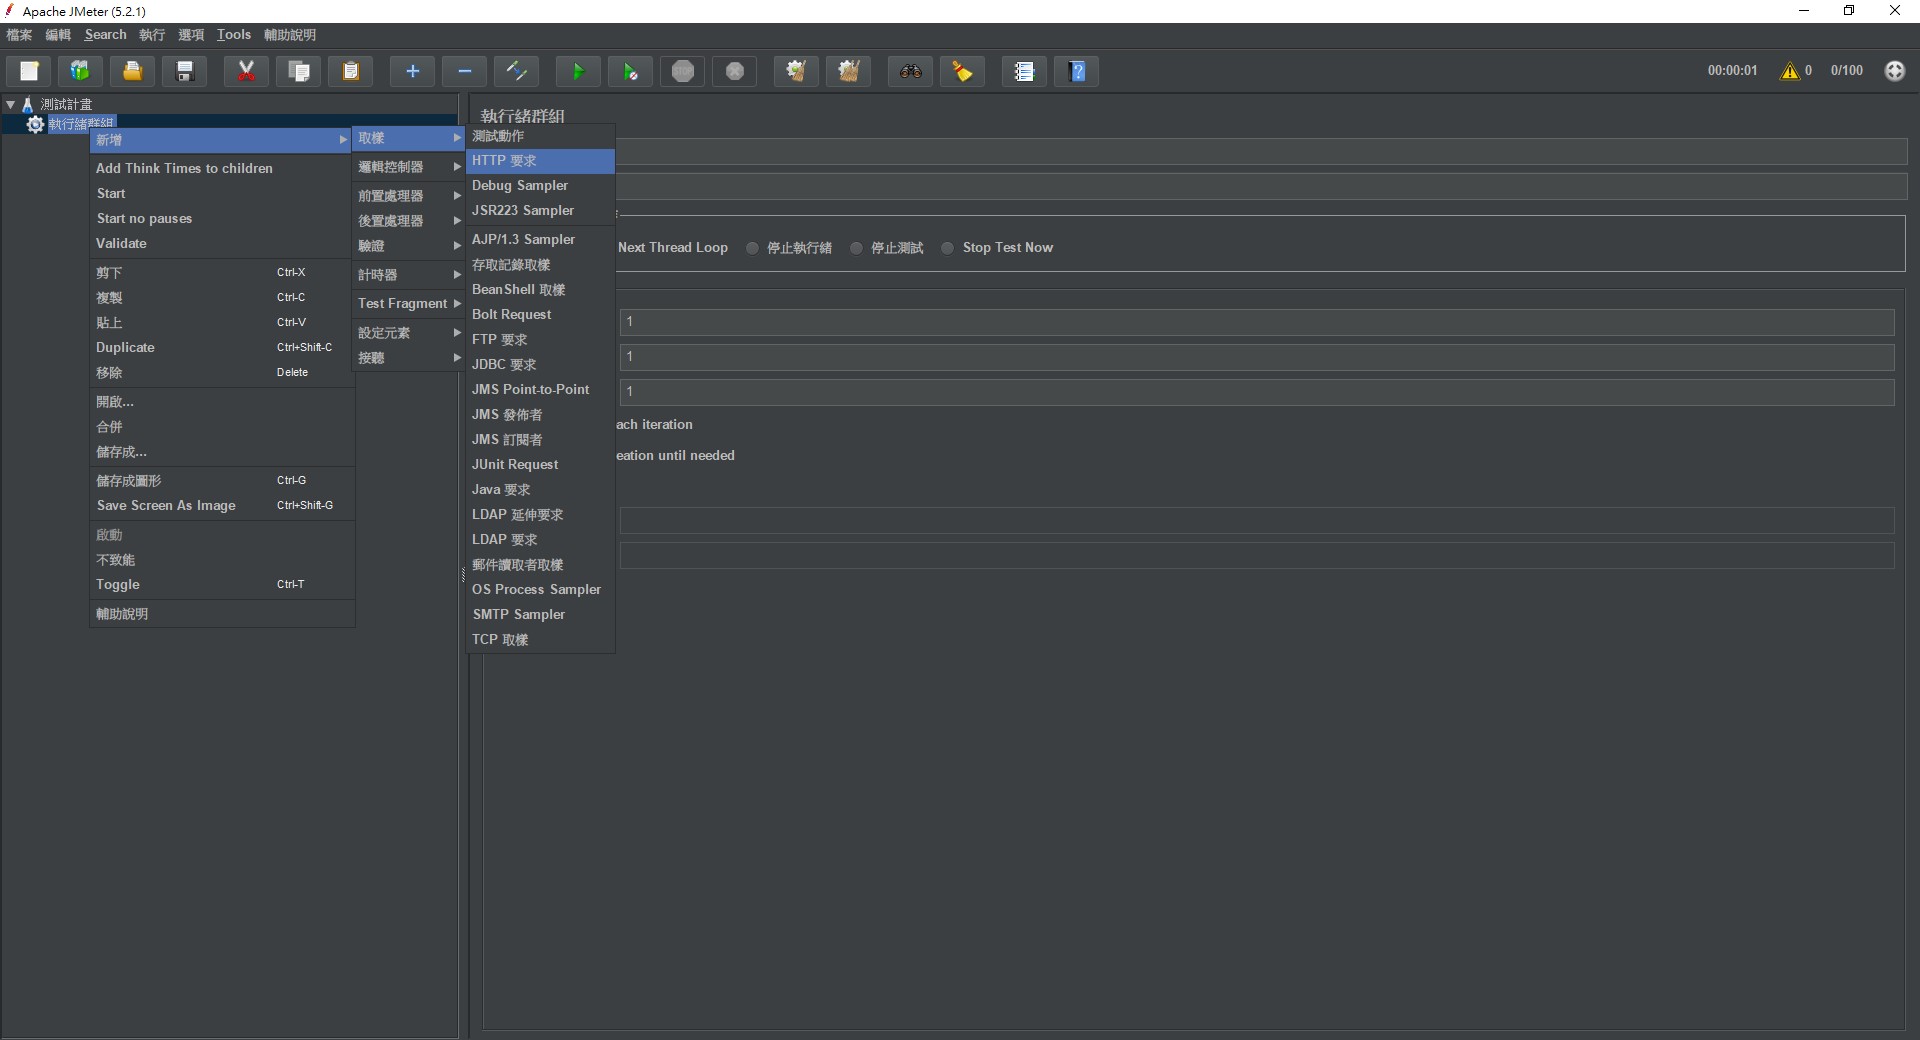Screen dimensions: 1920x1040
Task: Collapse the 測試計畫 tree node
Action: coord(11,104)
